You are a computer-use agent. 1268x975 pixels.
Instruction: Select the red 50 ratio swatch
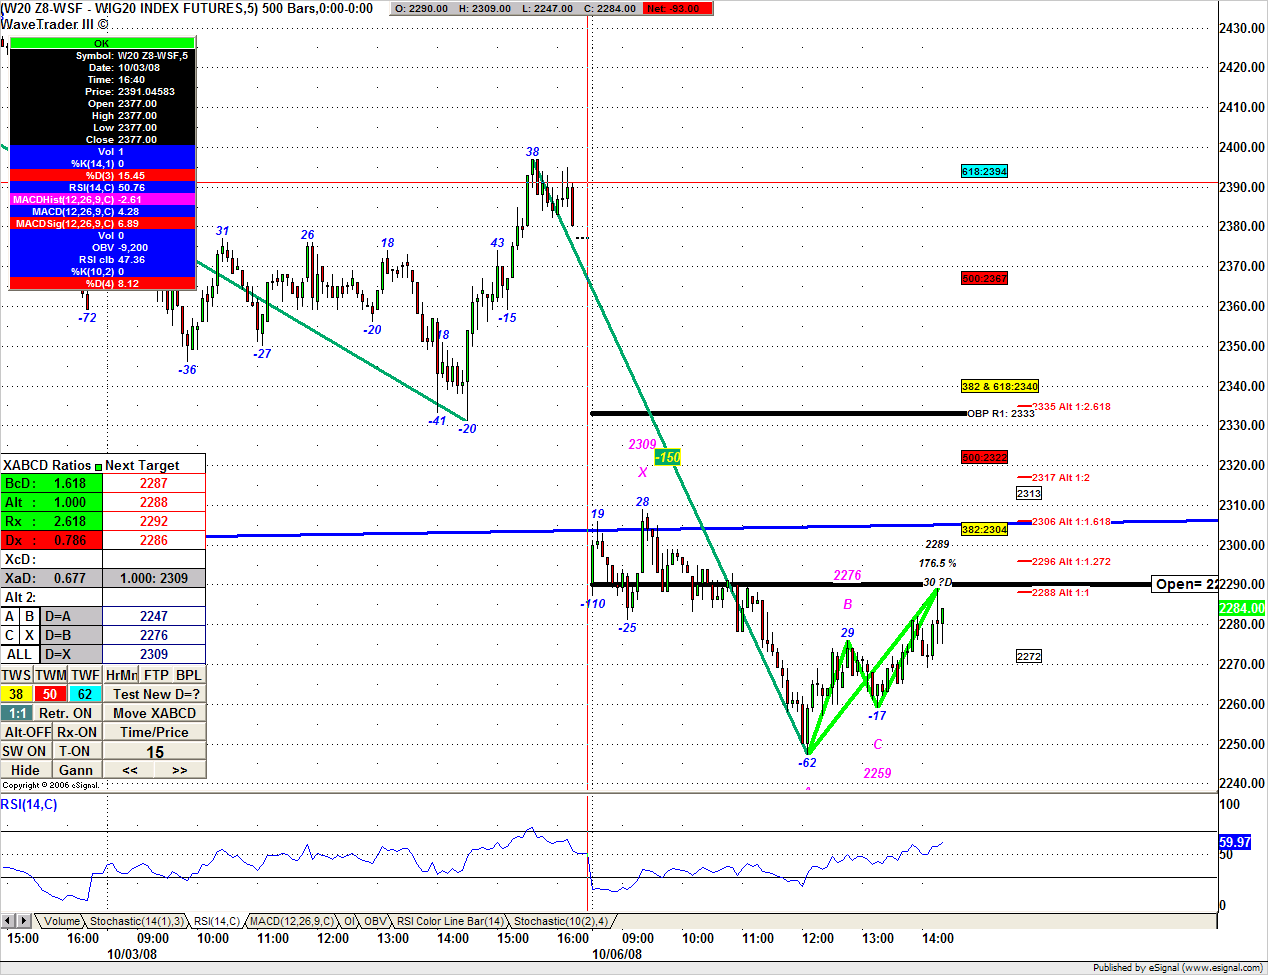coord(51,694)
